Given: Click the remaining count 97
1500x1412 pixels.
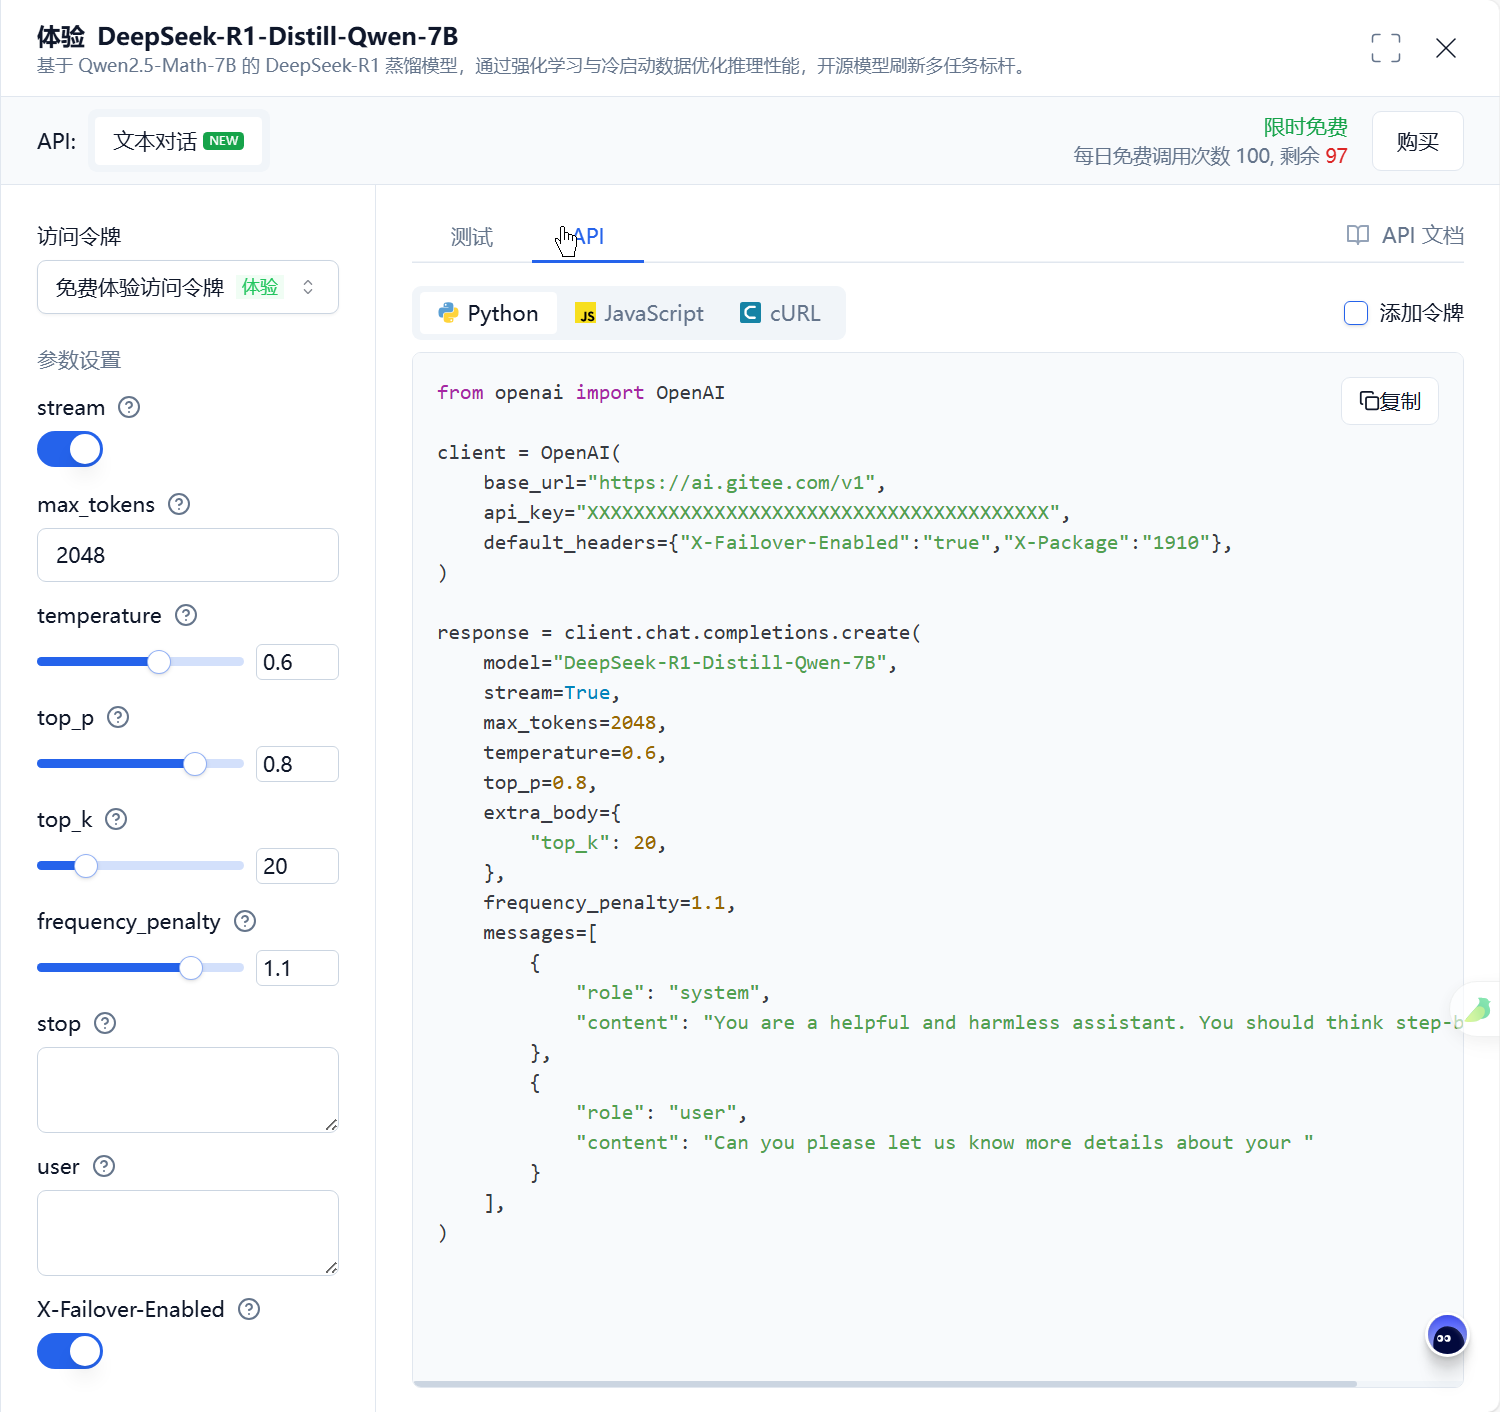Looking at the screenshot, I should pos(1336,156).
